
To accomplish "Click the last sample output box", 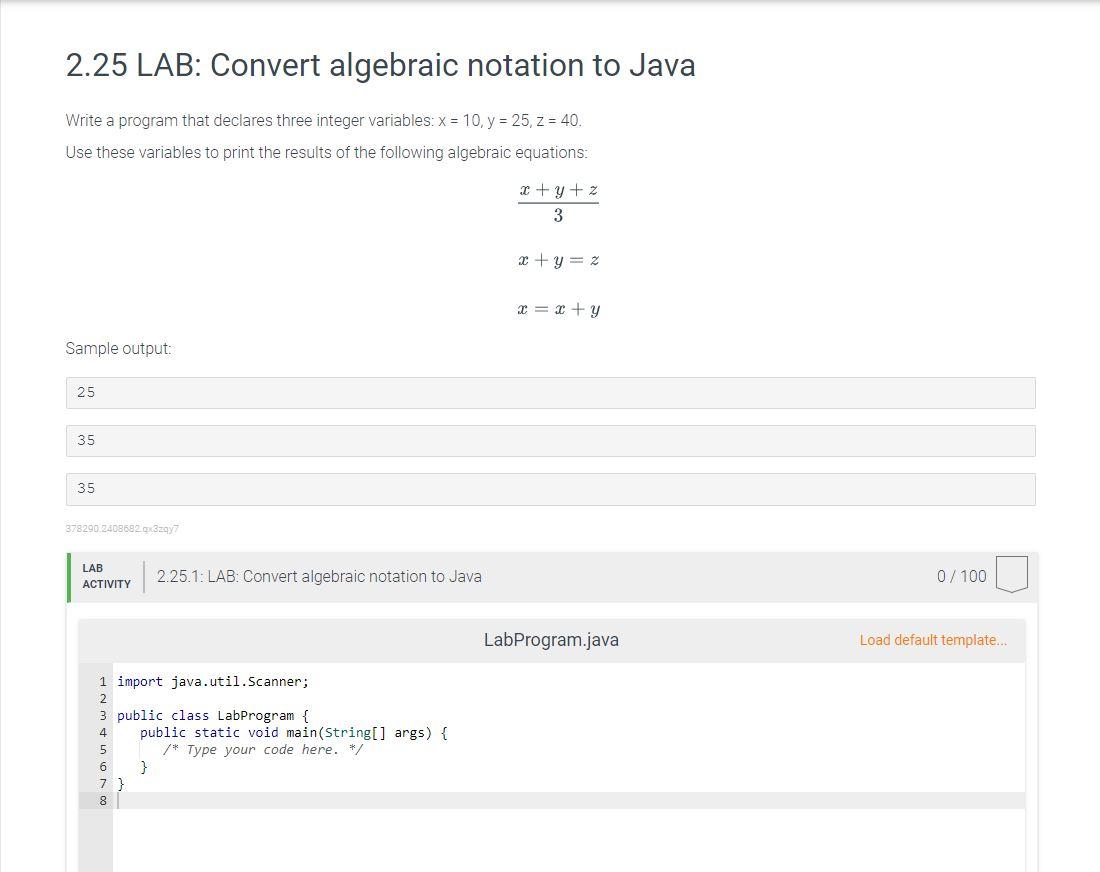I will [550, 489].
